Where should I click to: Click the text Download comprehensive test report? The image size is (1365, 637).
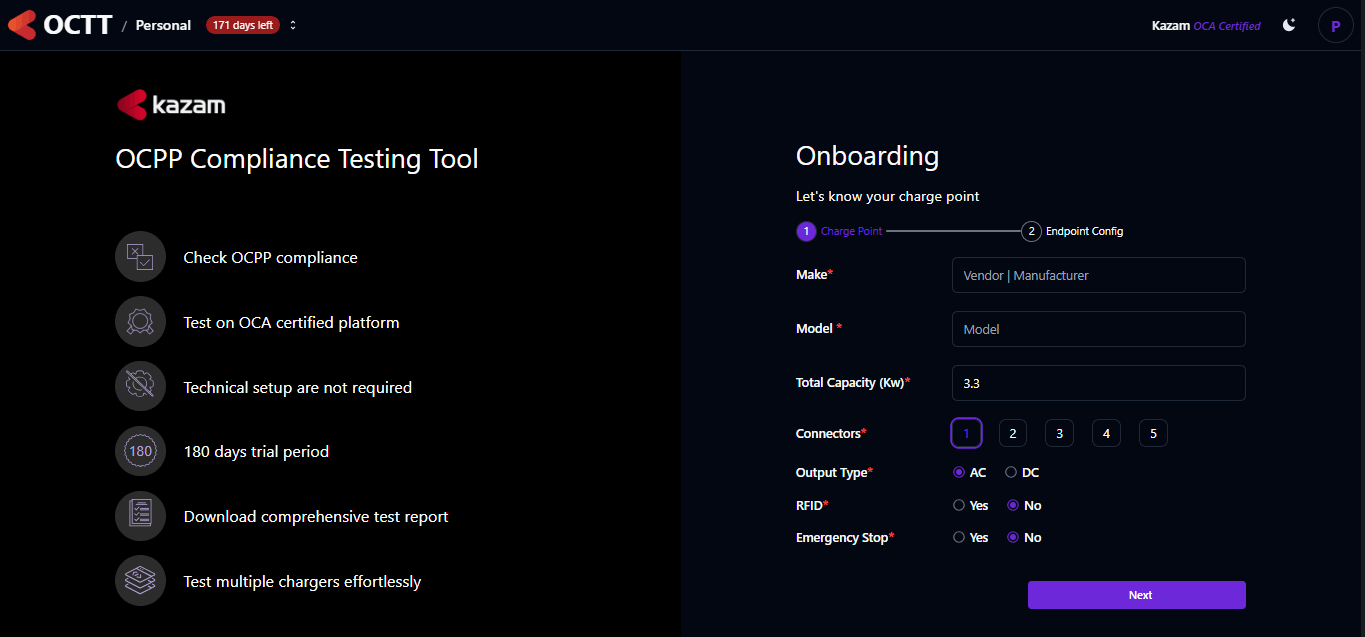tap(316, 517)
